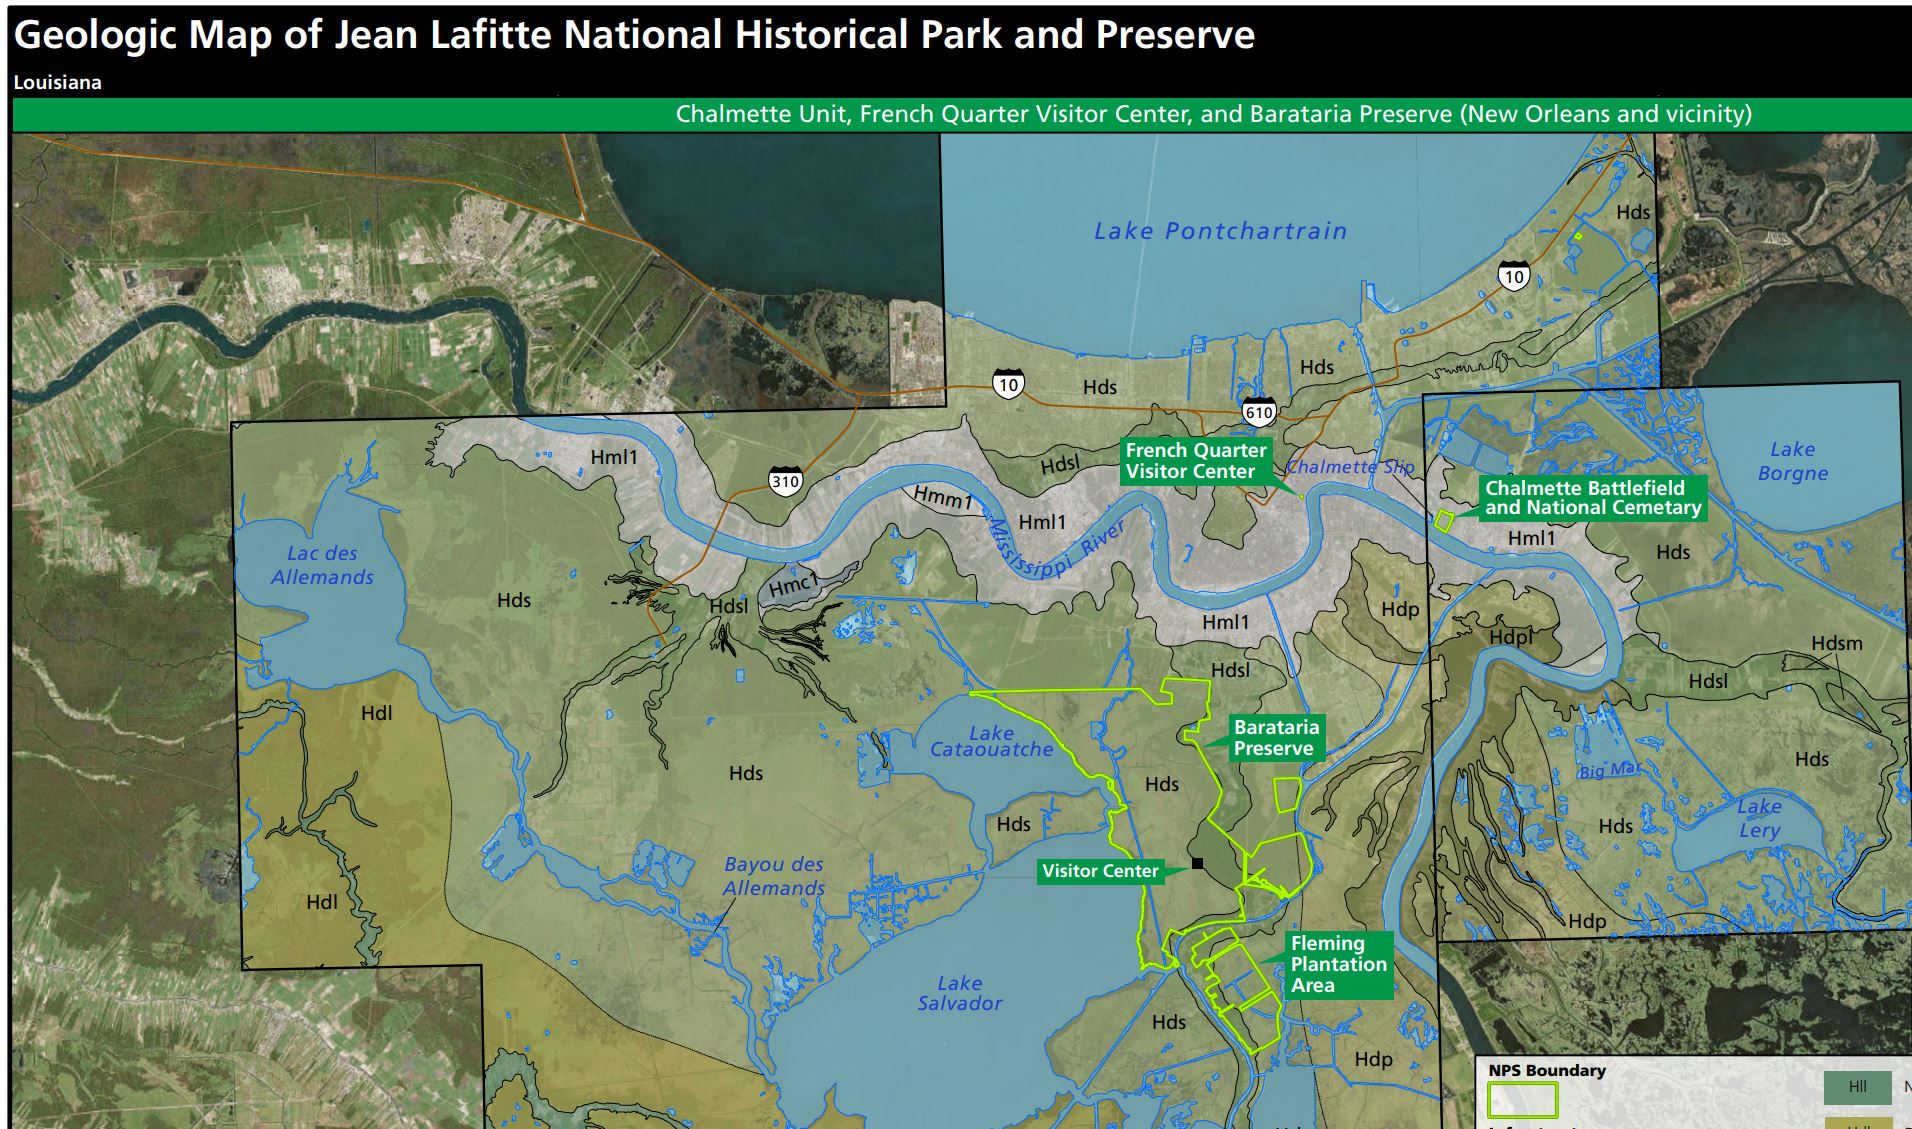Open the Chalmette Battlefield and National Cemetary callout
1912x1129 pixels.
click(x=1592, y=498)
